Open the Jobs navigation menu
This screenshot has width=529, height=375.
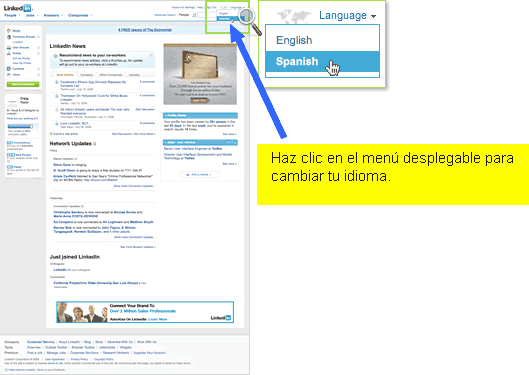coord(32,16)
